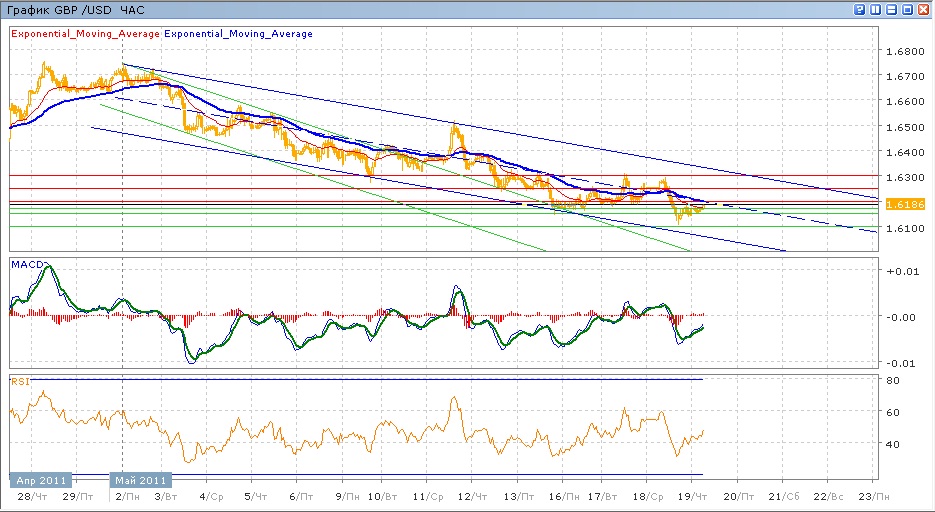Click the blue Exponential_Moving_Average legend label
The width and height of the screenshot is (935, 512).
tap(238, 34)
